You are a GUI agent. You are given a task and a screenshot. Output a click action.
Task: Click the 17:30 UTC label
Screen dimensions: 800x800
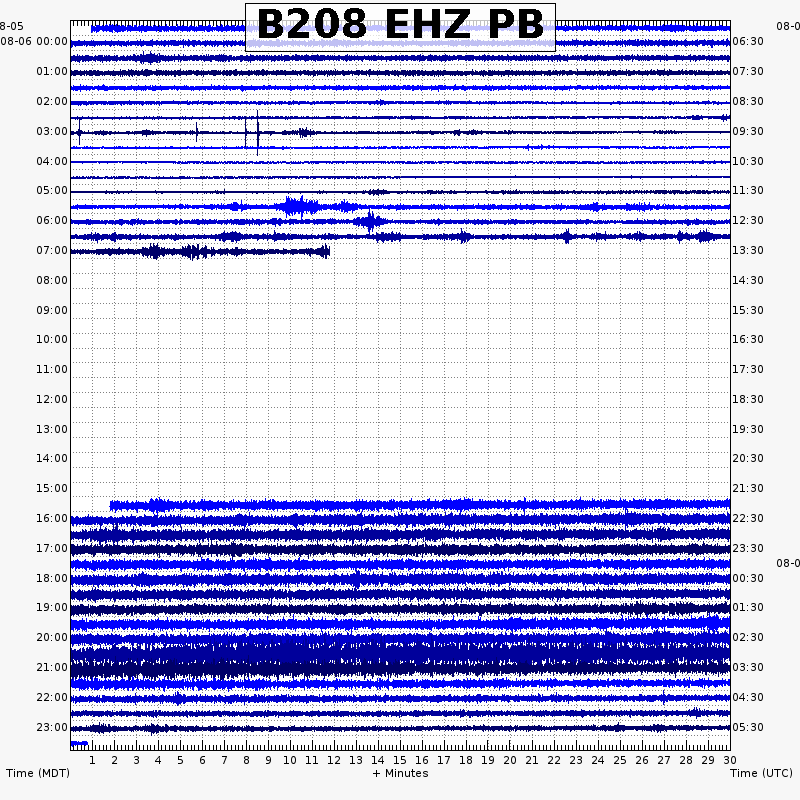click(748, 369)
